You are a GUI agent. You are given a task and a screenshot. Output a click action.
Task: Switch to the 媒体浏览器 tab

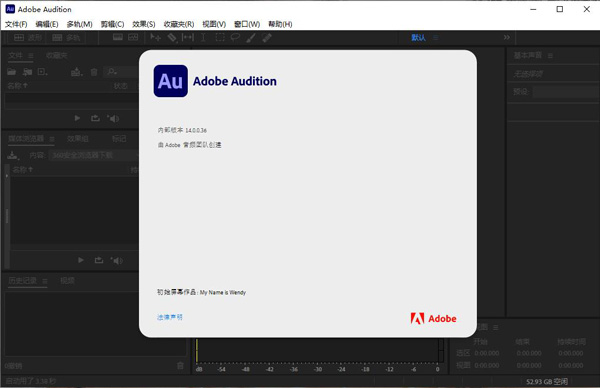click(26, 139)
